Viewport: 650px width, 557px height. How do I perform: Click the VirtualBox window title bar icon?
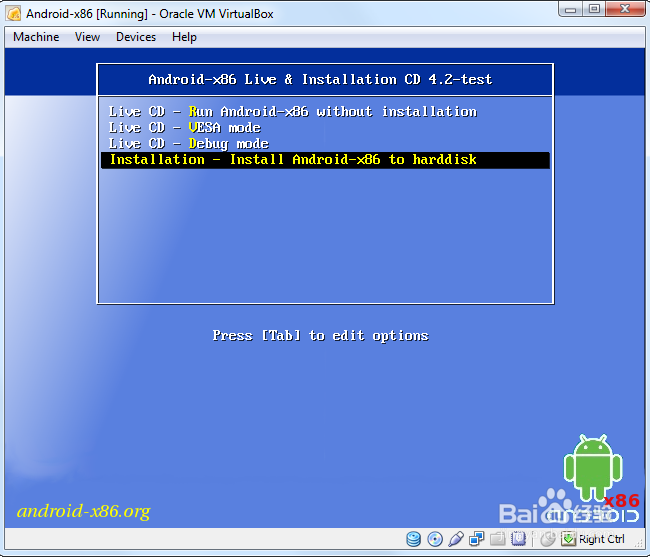pyautogui.click(x=13, y=14)
